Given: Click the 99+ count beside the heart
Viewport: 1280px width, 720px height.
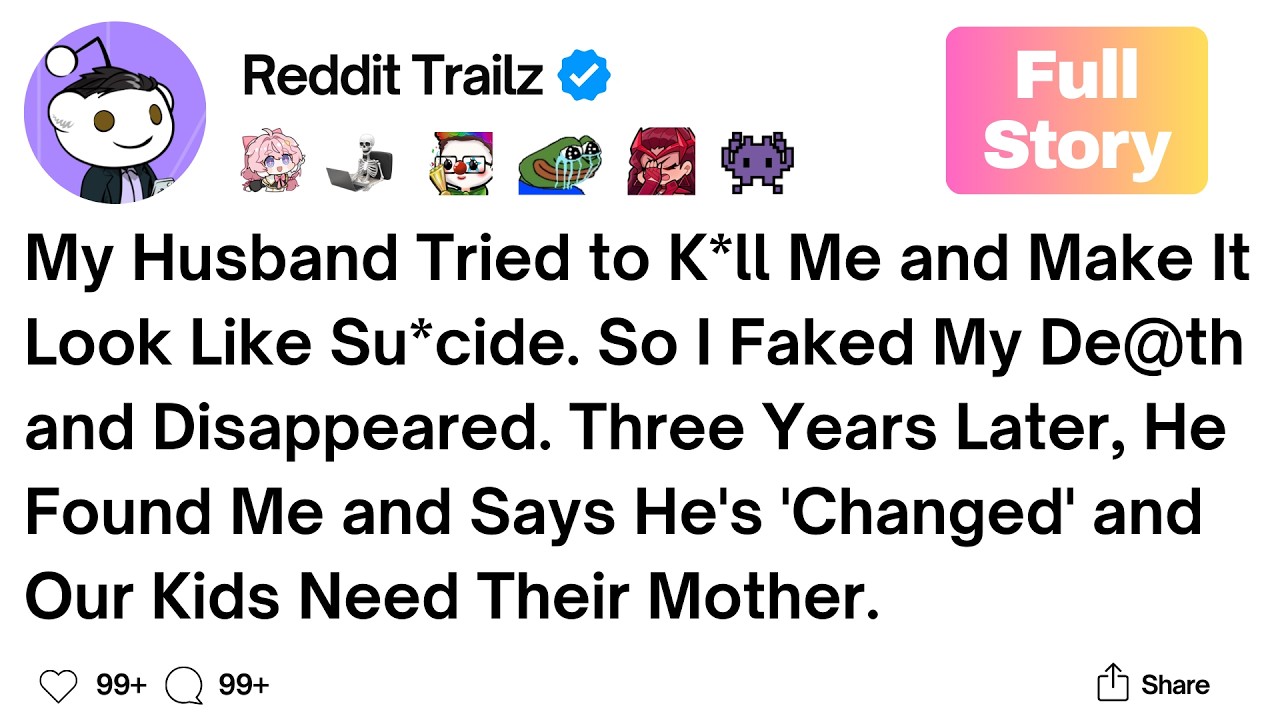Looking at the screenshot, I should tap(121, 686).
